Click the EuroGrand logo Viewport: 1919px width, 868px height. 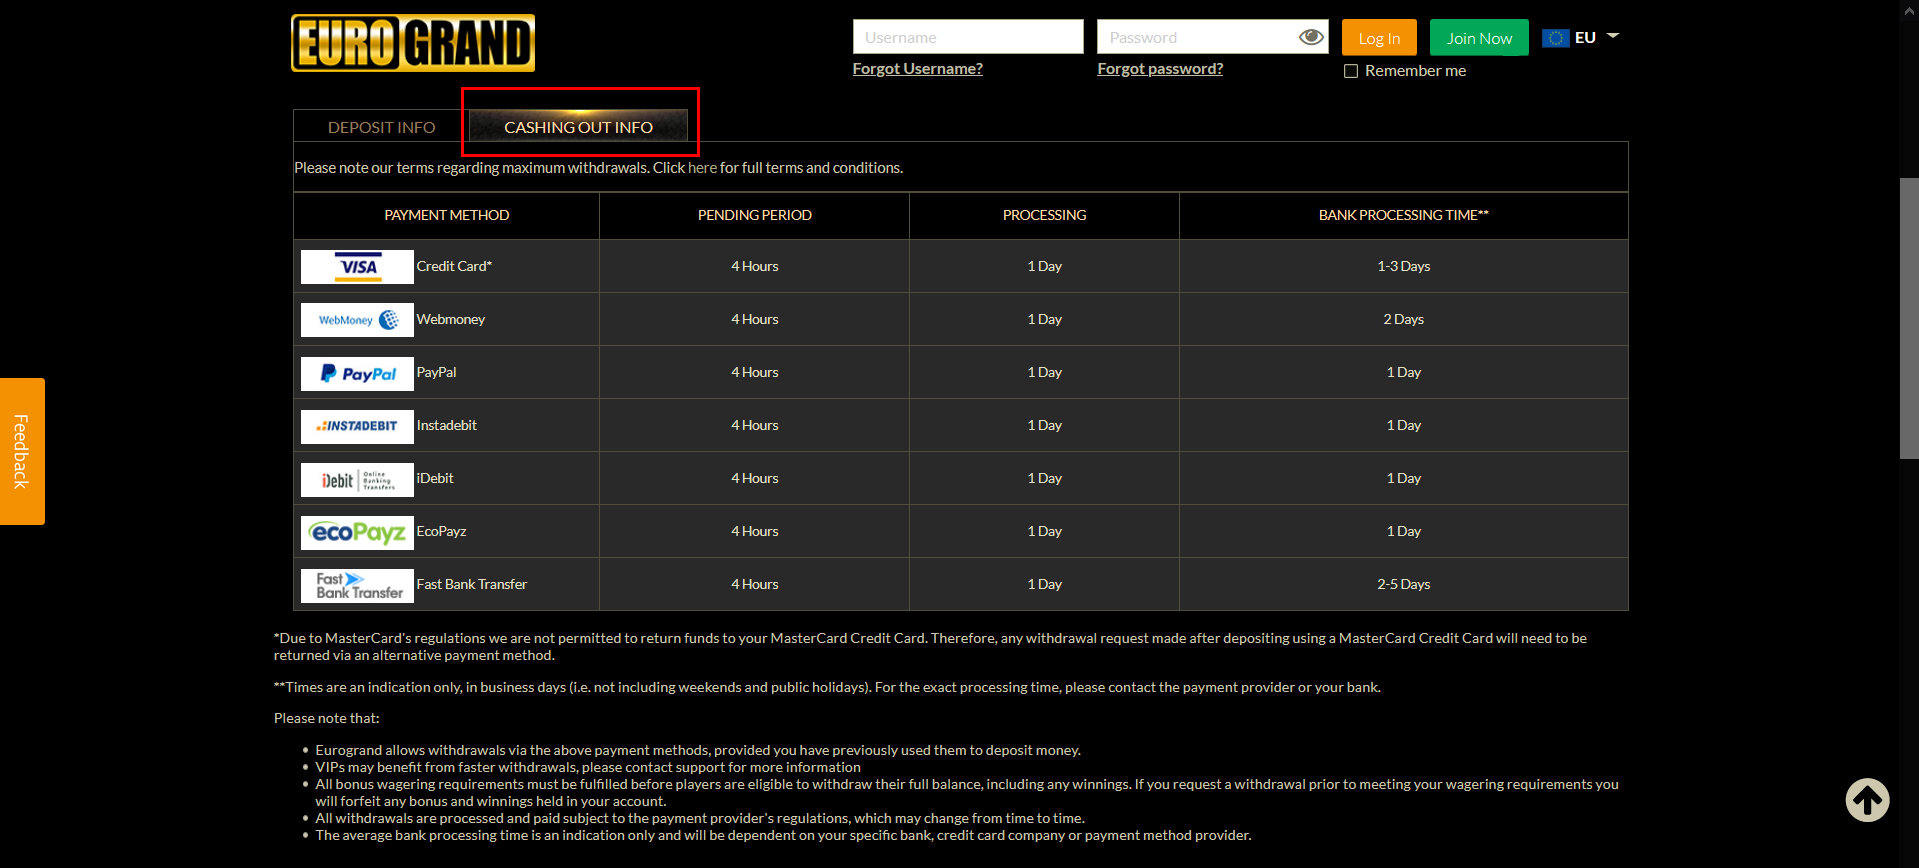[413, 43]
